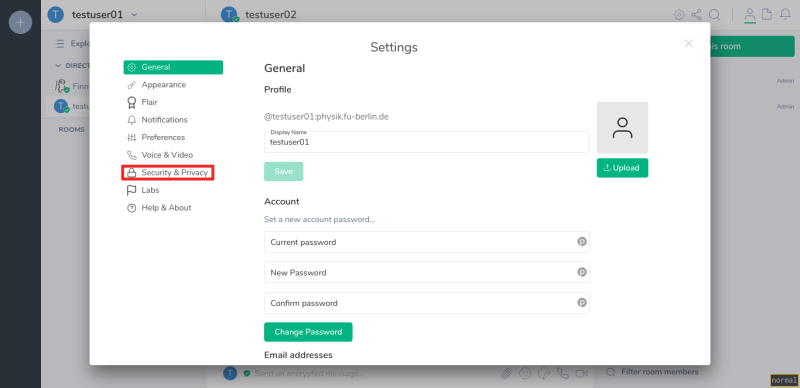The width and height of the screenshot is (800, 388).
Task: Click the Change Password button
Action: click(x=308, y=332)
